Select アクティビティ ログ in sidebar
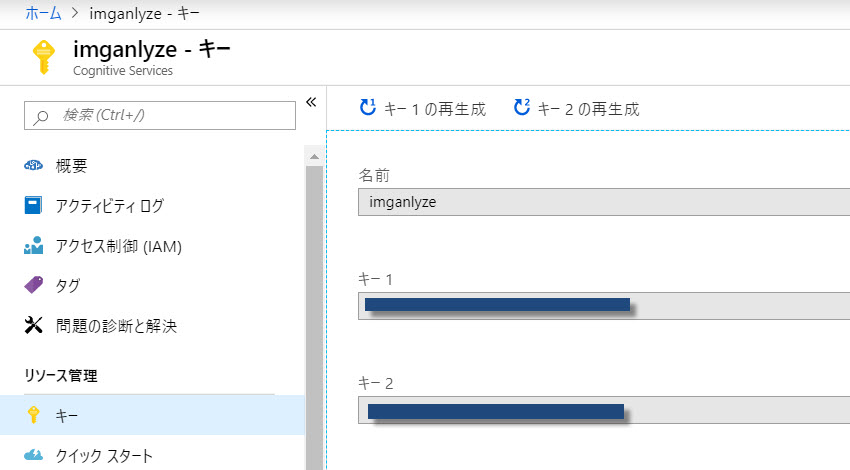This screenshot has width=850, height=470. click(x=110, y=206)
